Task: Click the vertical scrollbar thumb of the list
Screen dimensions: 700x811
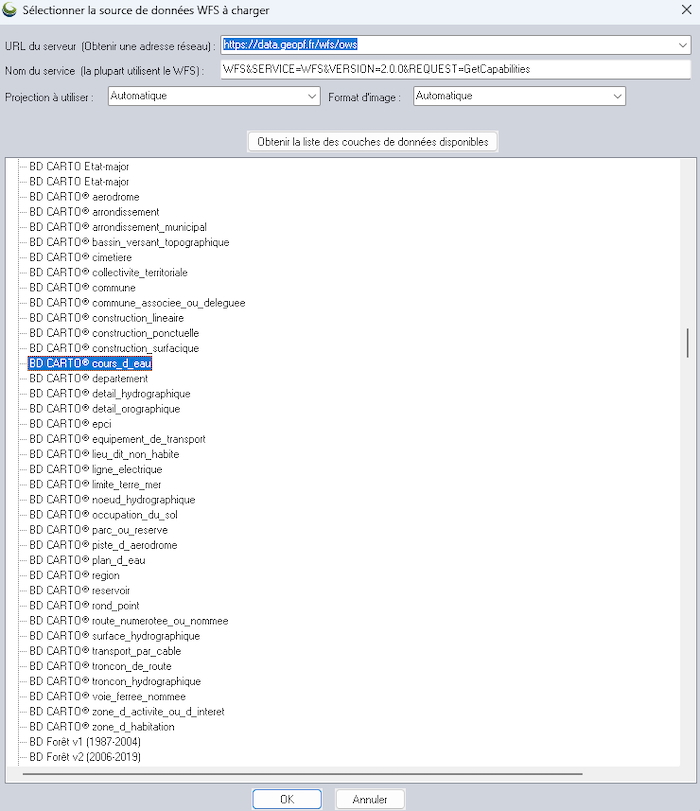Action: tap(687, 342)
